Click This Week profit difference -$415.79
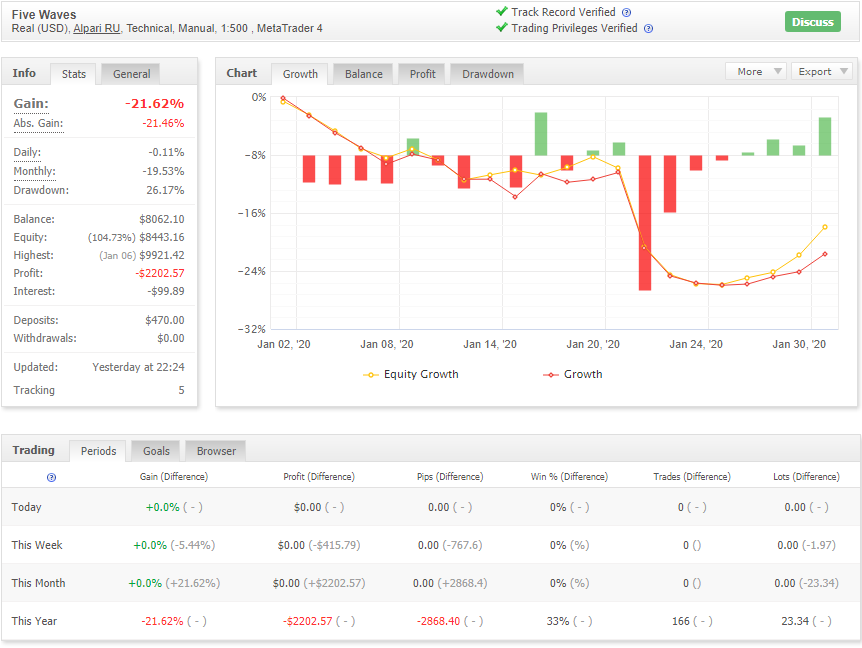Image resolution: width=862 pixels, height=648 pixels. point(335,545)
